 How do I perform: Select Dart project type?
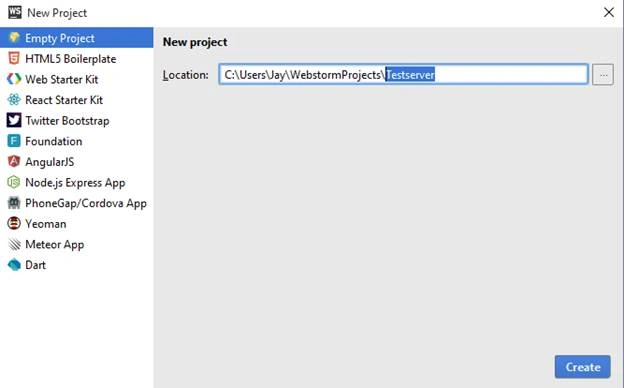click(76, 265)
